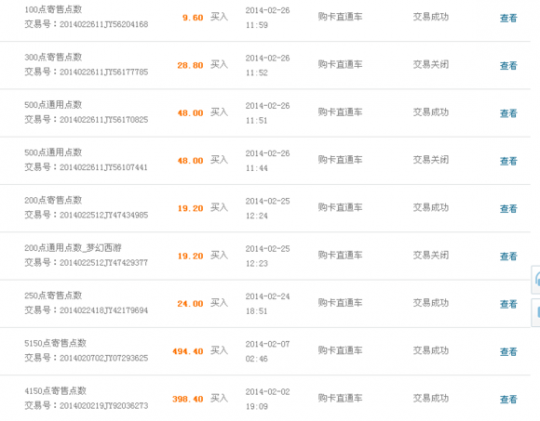The height and width of the screenshot is (421, 540).
Task: Select the 100点寄售点数 item title
Action: click(53, 9)
